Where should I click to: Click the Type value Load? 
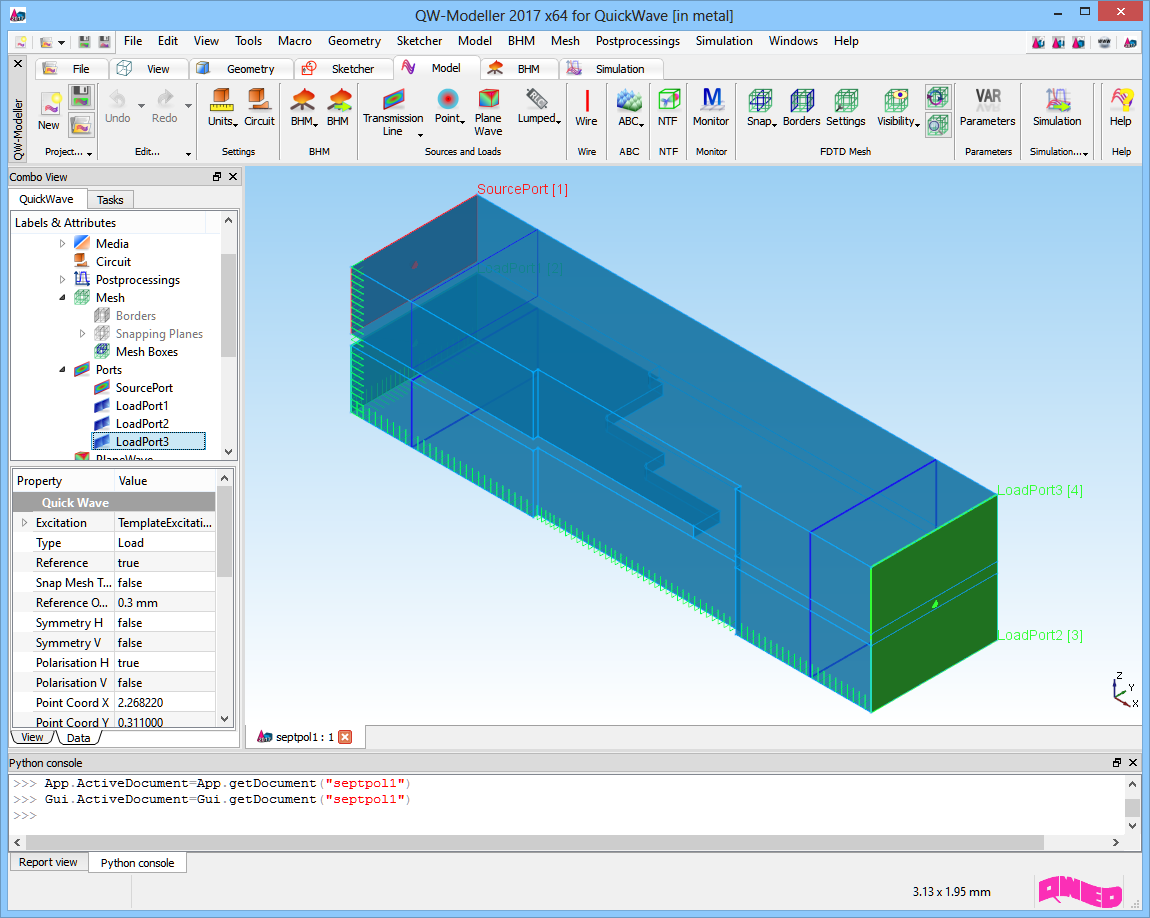coord(165,543)
